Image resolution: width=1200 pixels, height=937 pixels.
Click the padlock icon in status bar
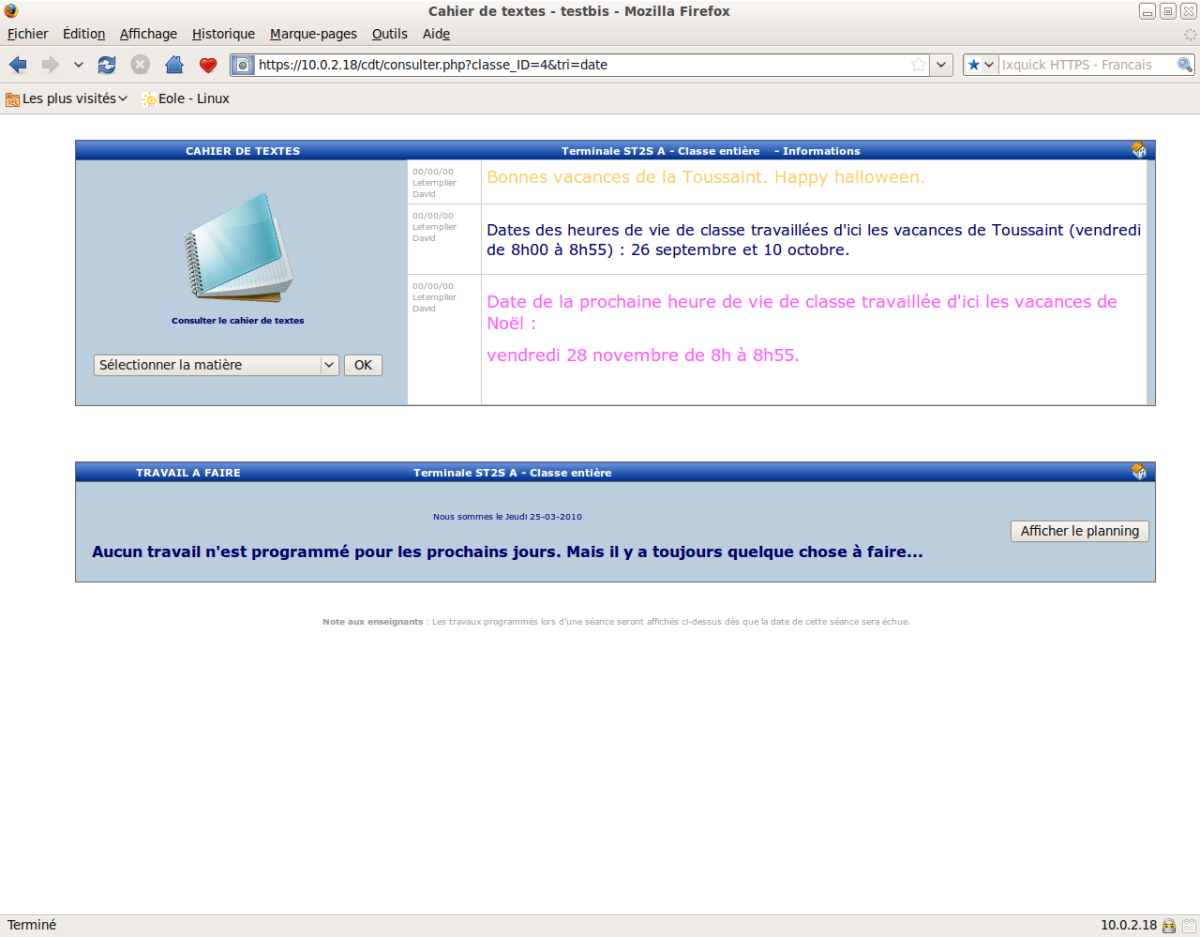coord(1168,926)
